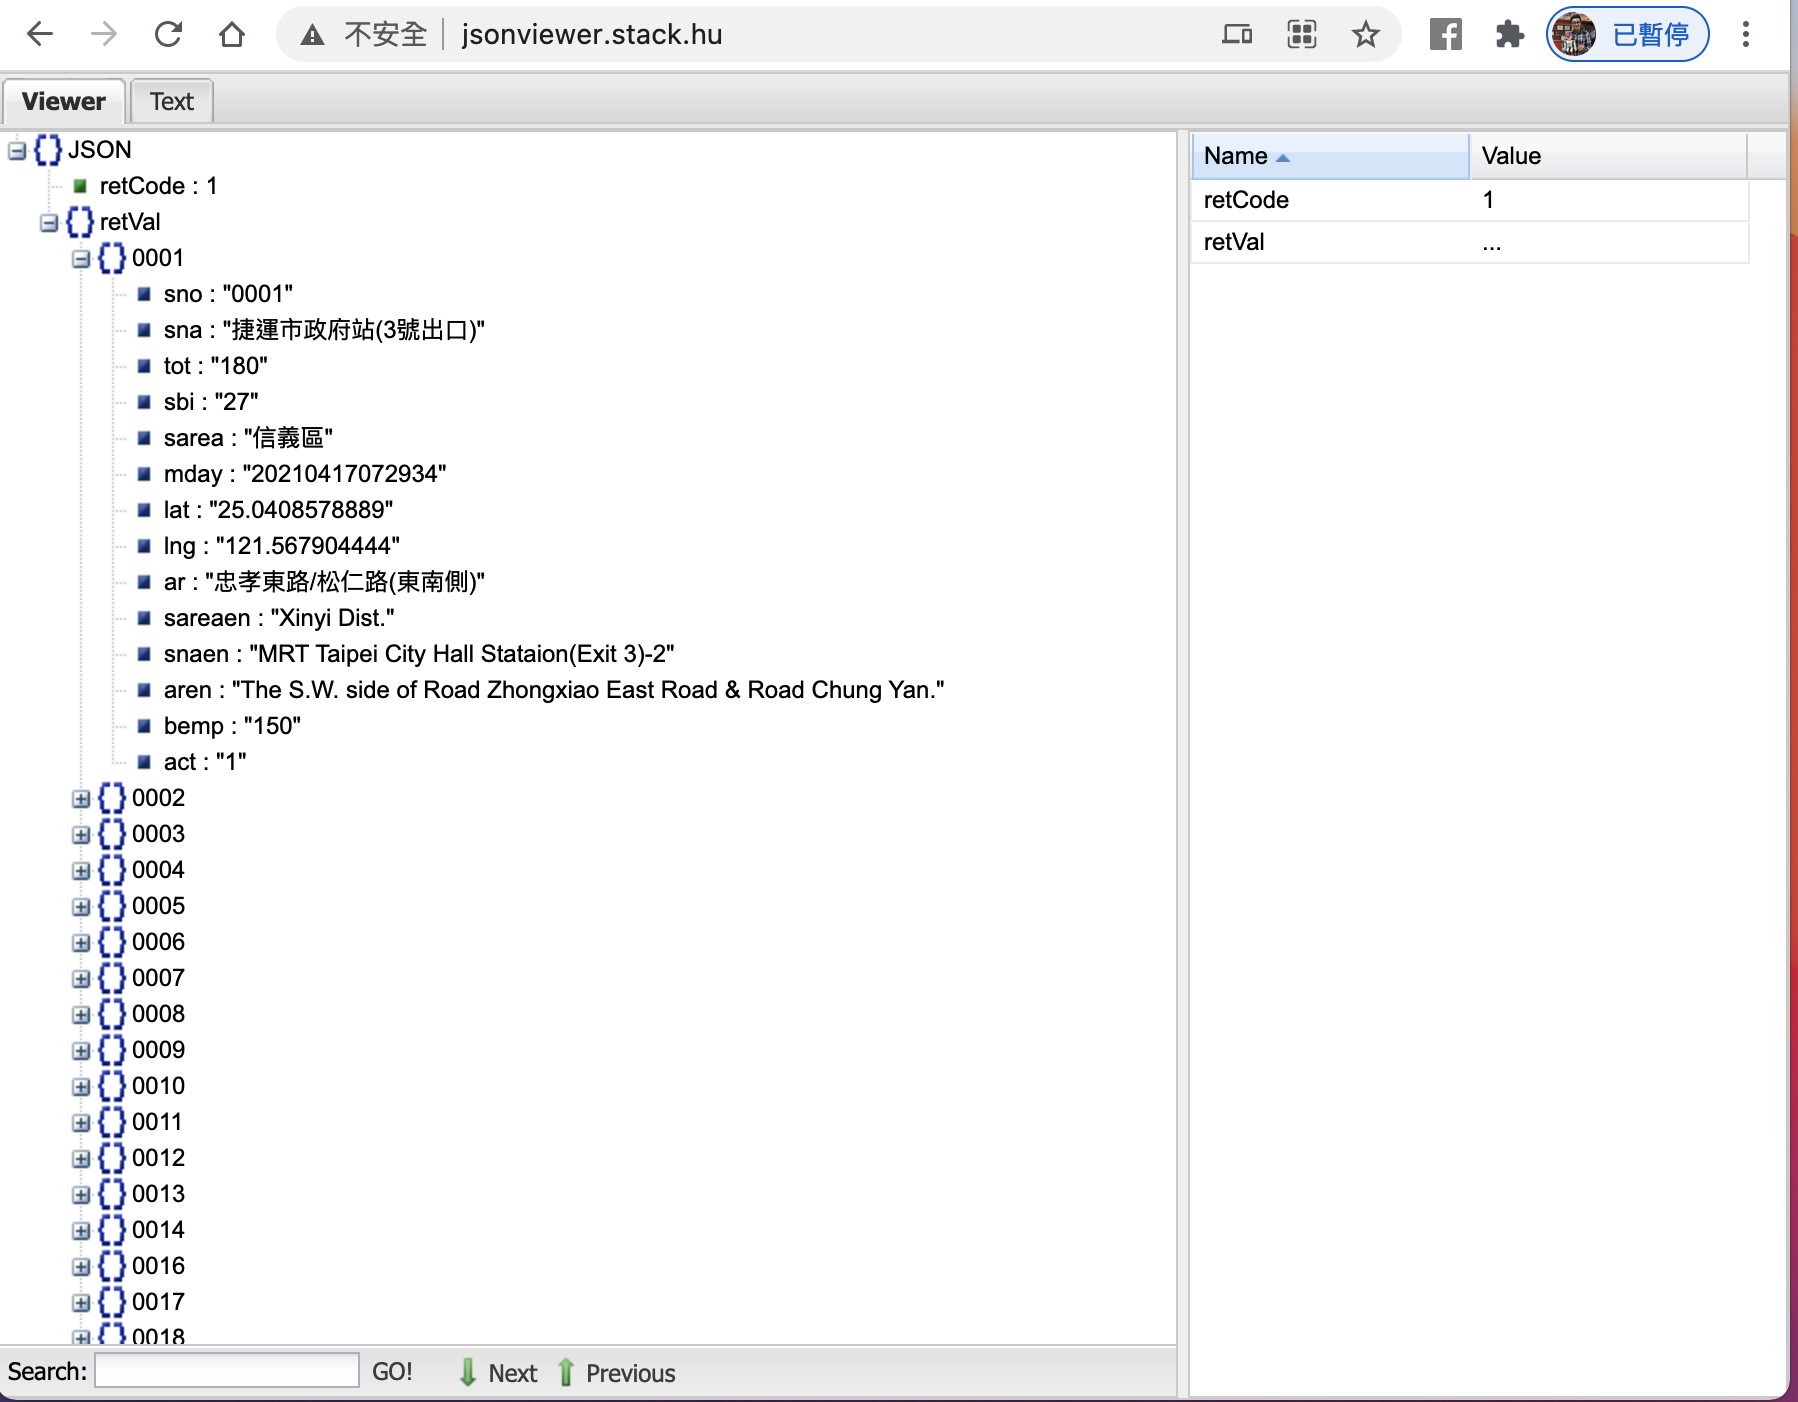Expand the 0017 node

(81, 1303)
